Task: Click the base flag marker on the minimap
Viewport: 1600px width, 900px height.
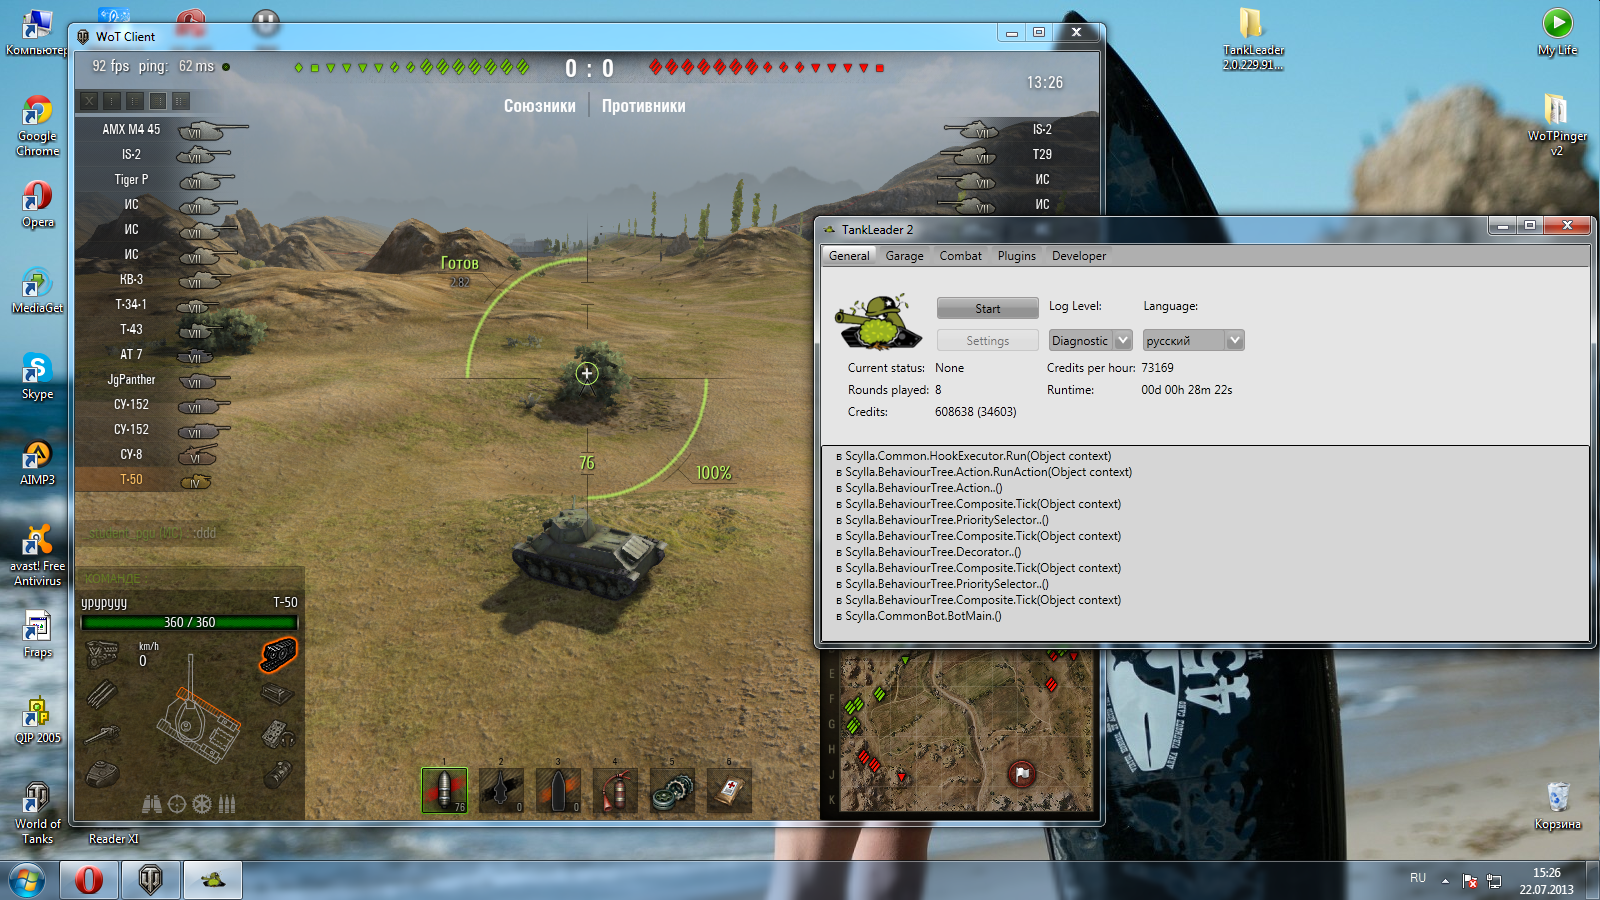Action: (1021, 774)
